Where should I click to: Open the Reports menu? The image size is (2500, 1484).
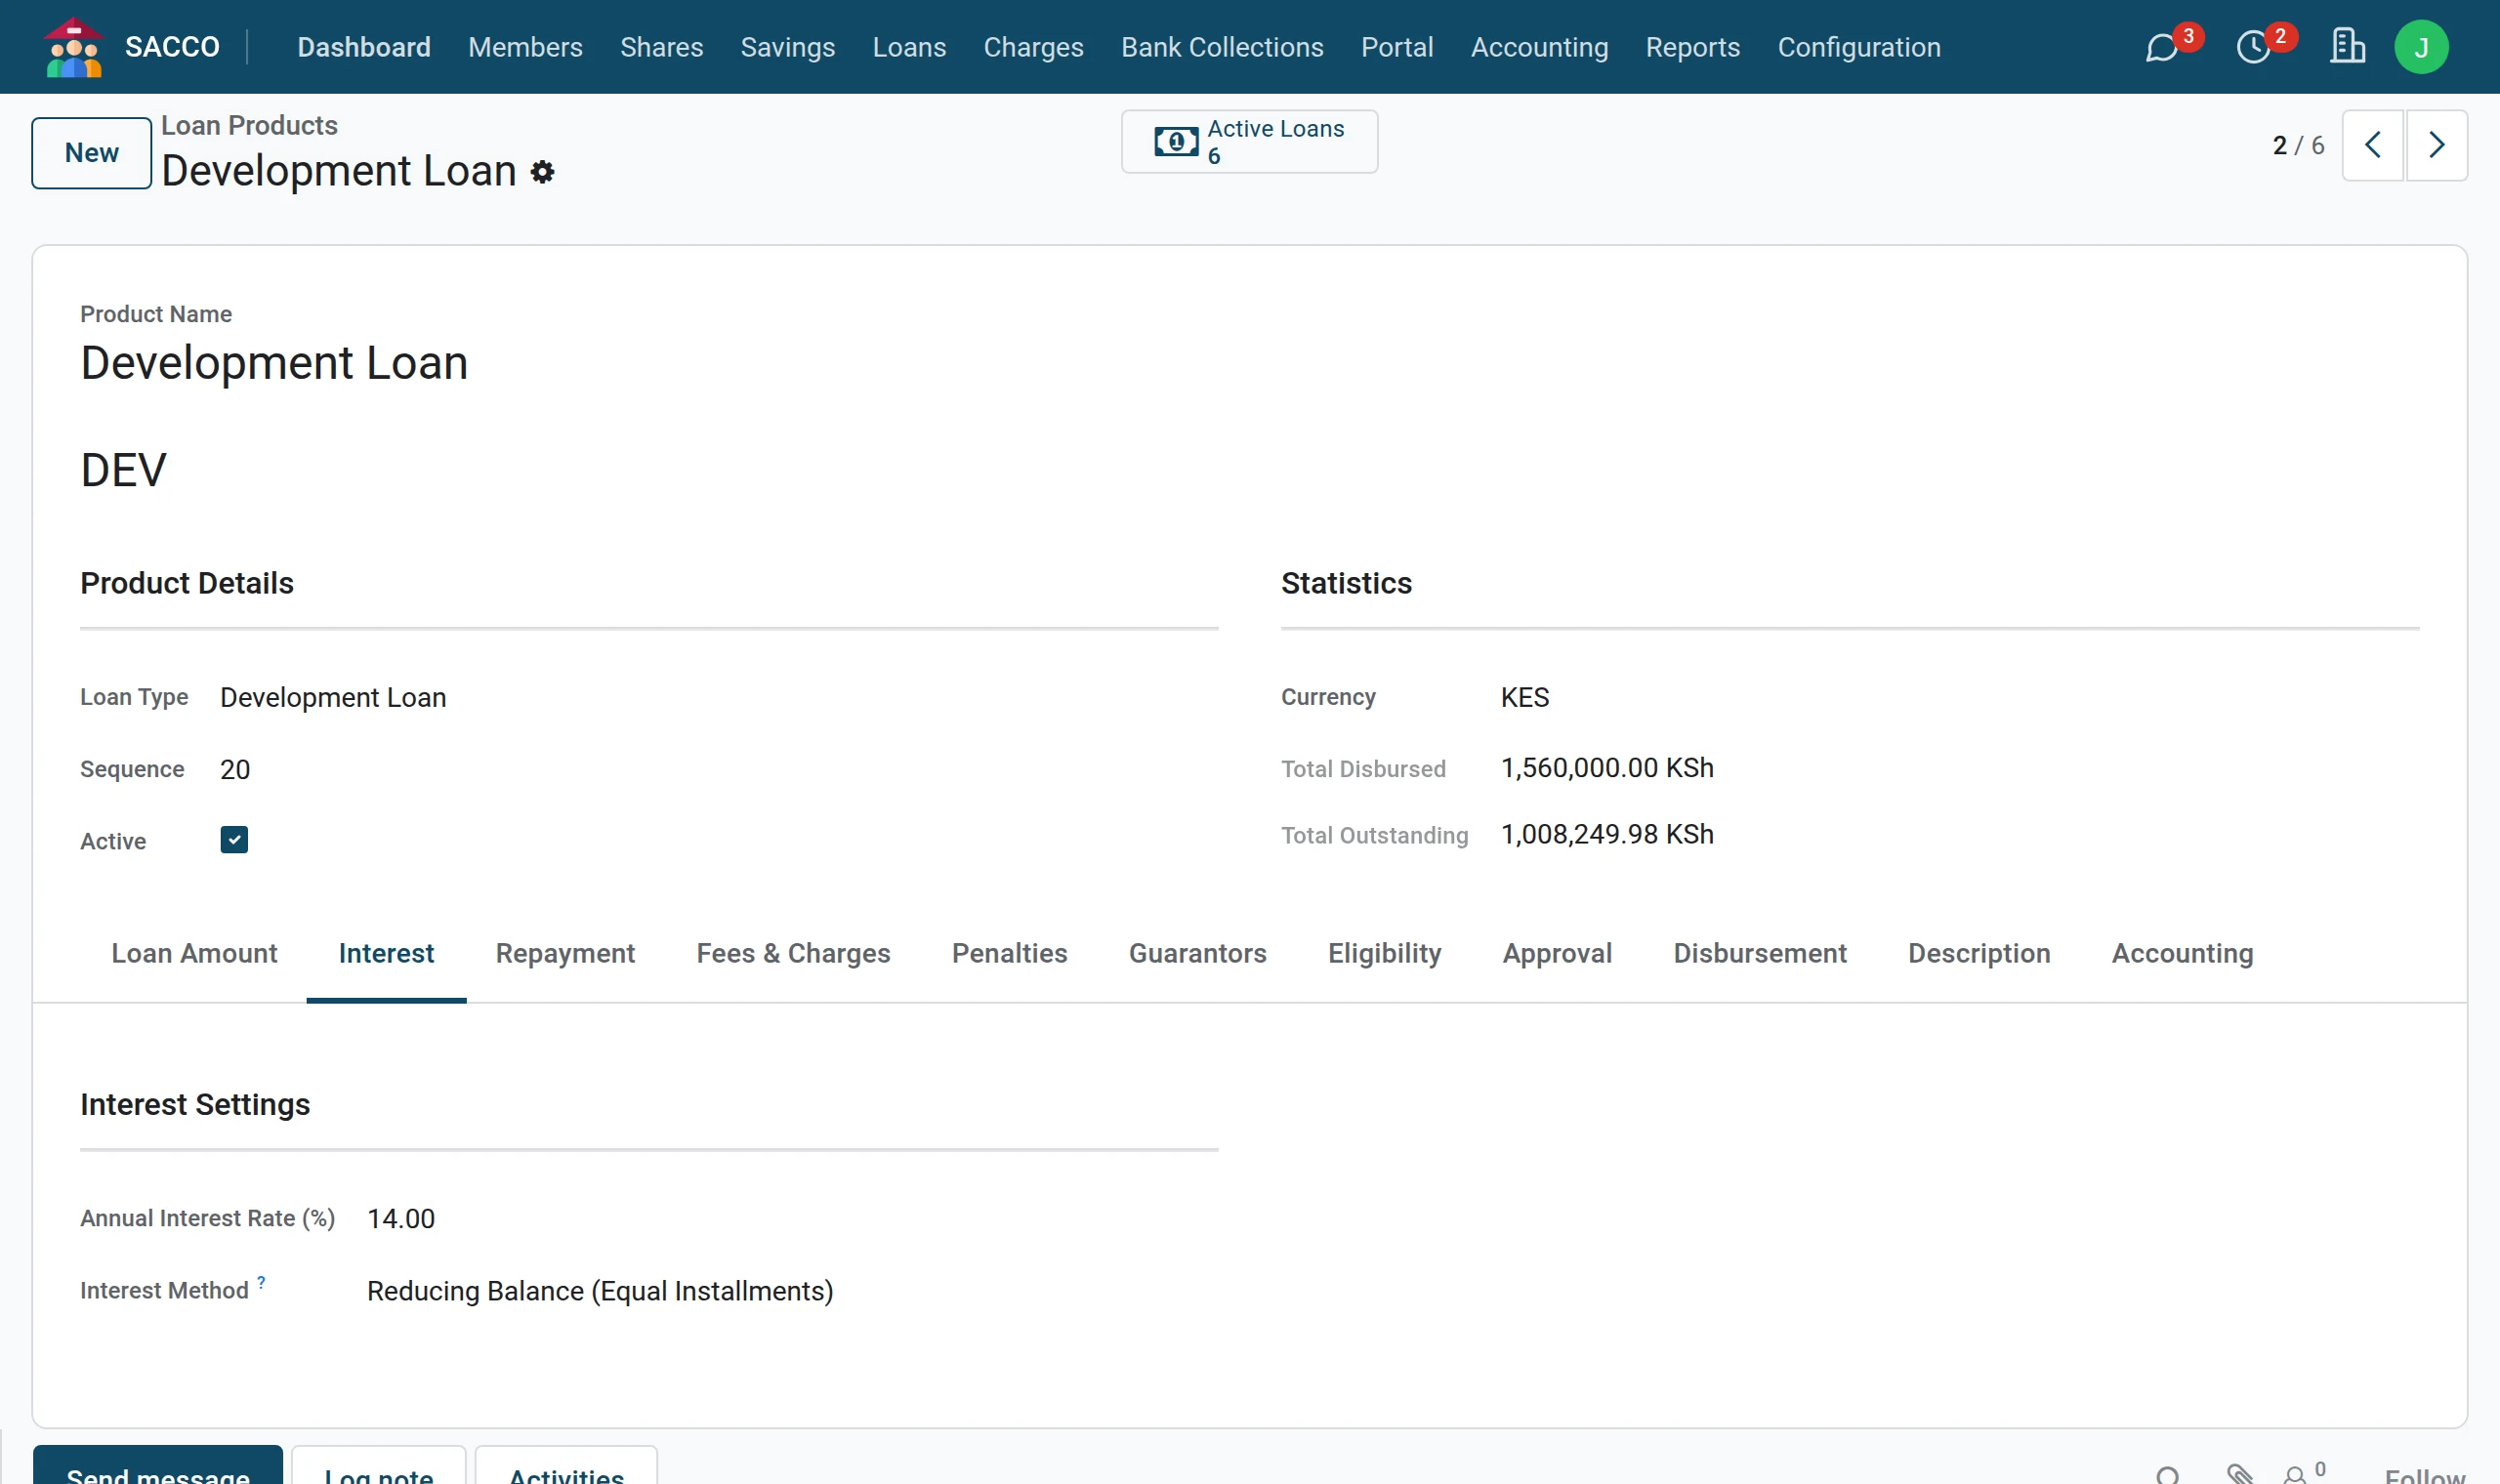click(1693, 47)
